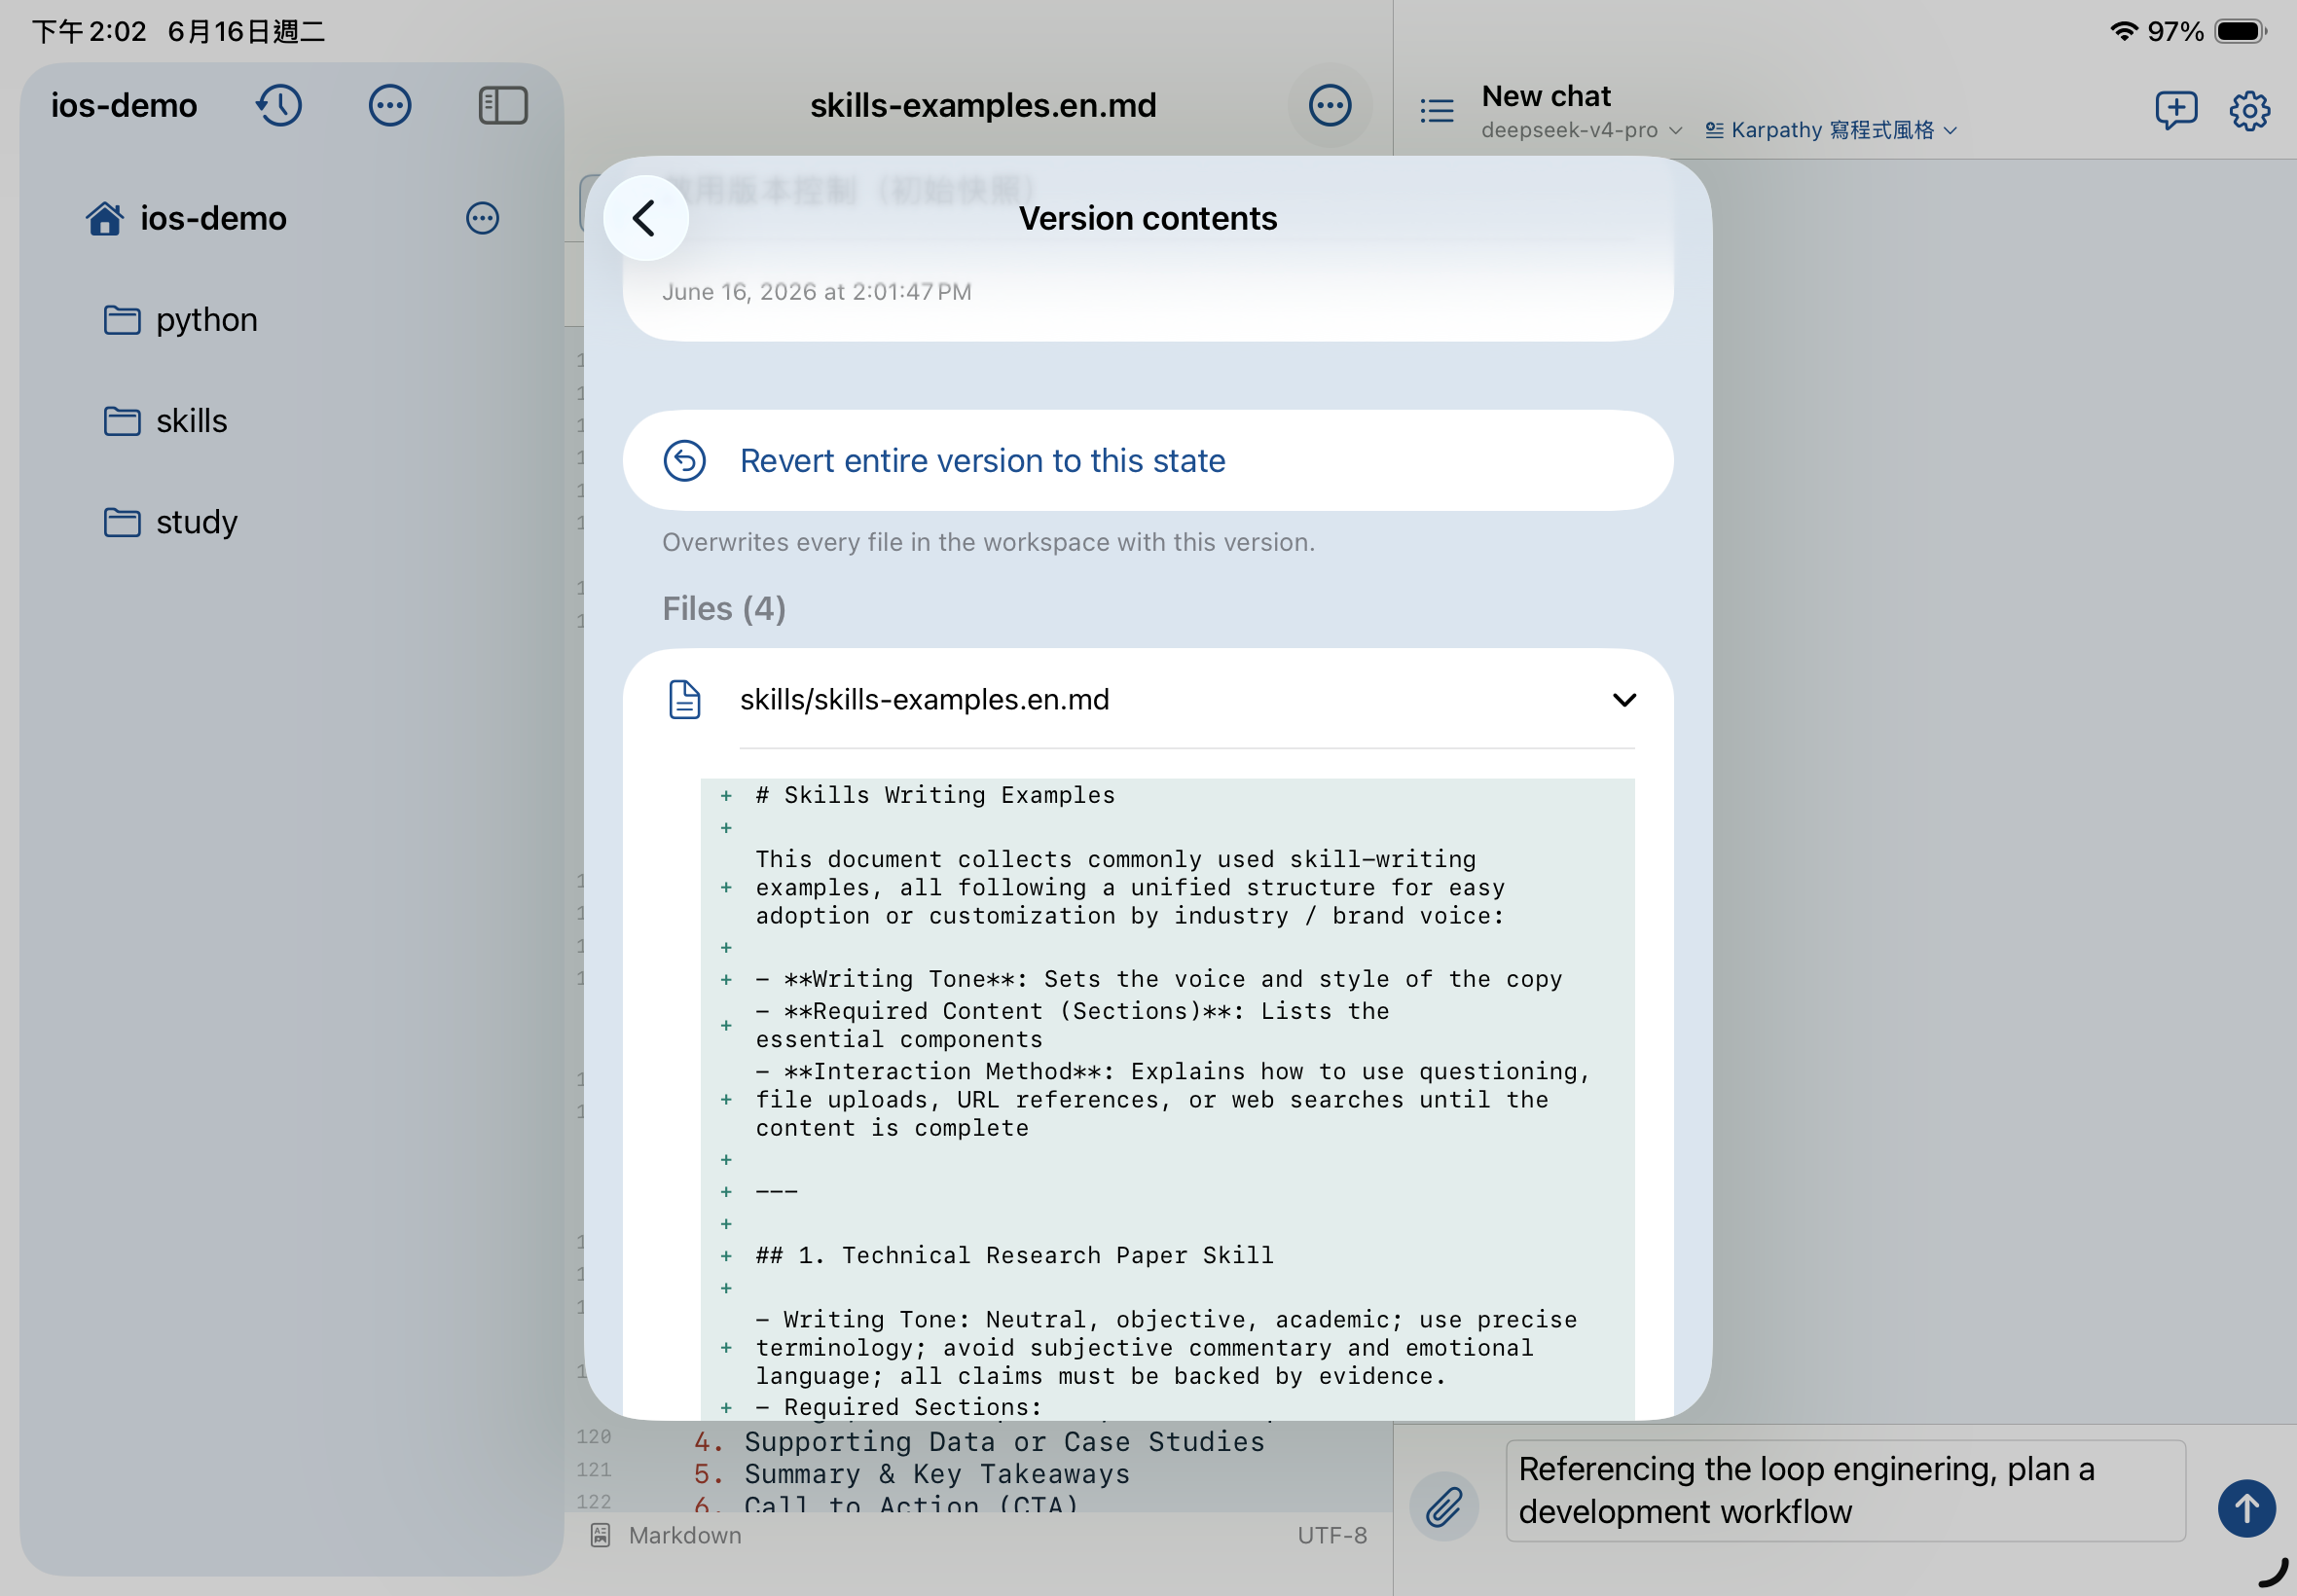Send the chat message with arrow button
This screenshot has width=2297, height=1596.
[x=2247, y=1508]
